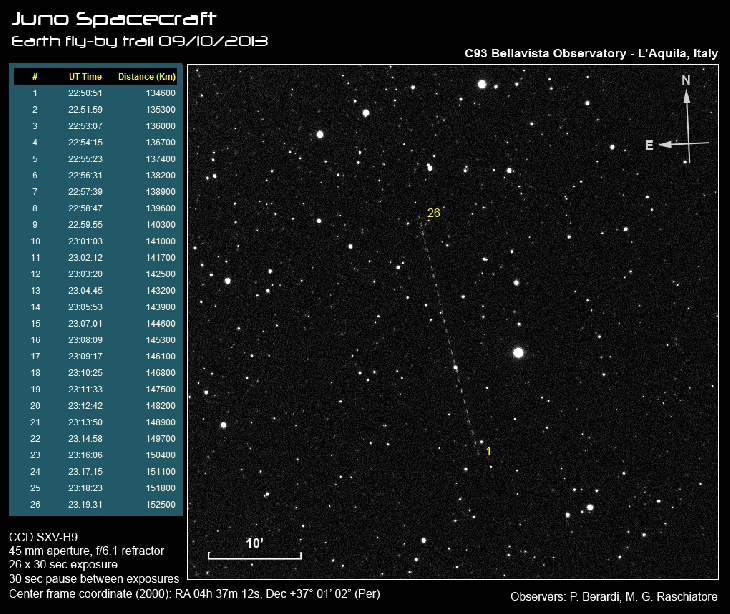Click the Juno Spacecraft title

pyautogui.click(x=113, y=19)
